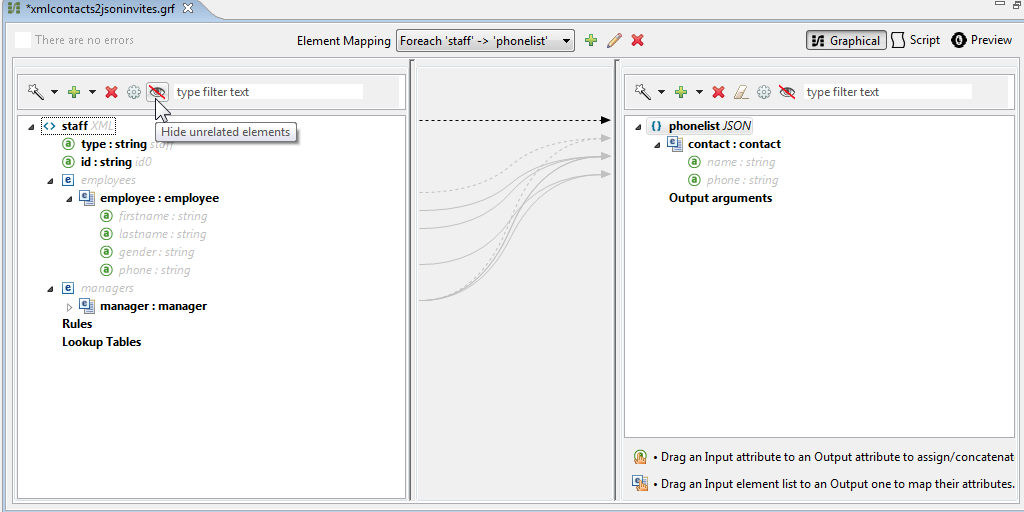The width and height of the screenshot is (1024, 512).
Task: Click the wand icon in the input panel
Action: pos(35,92)
